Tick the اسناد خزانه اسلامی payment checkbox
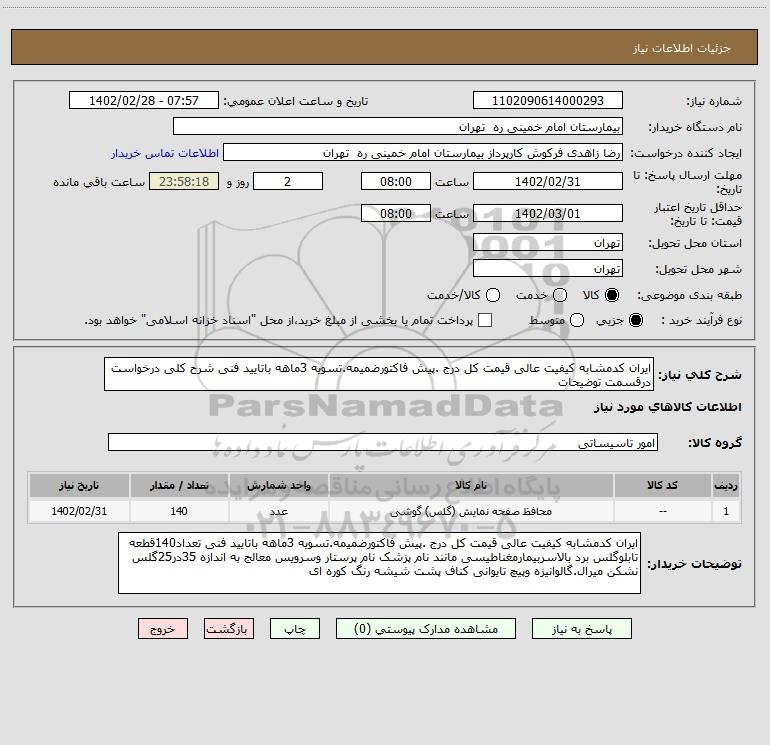 [x=485, y=320]
